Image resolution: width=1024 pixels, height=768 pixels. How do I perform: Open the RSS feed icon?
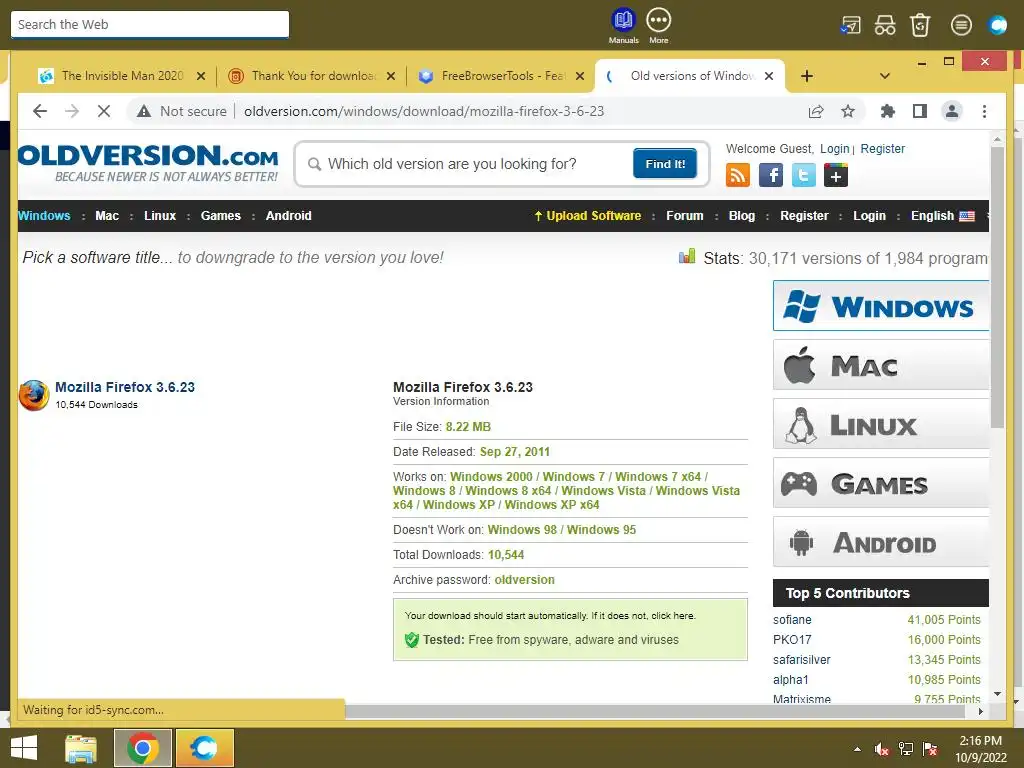click(738, 175)
